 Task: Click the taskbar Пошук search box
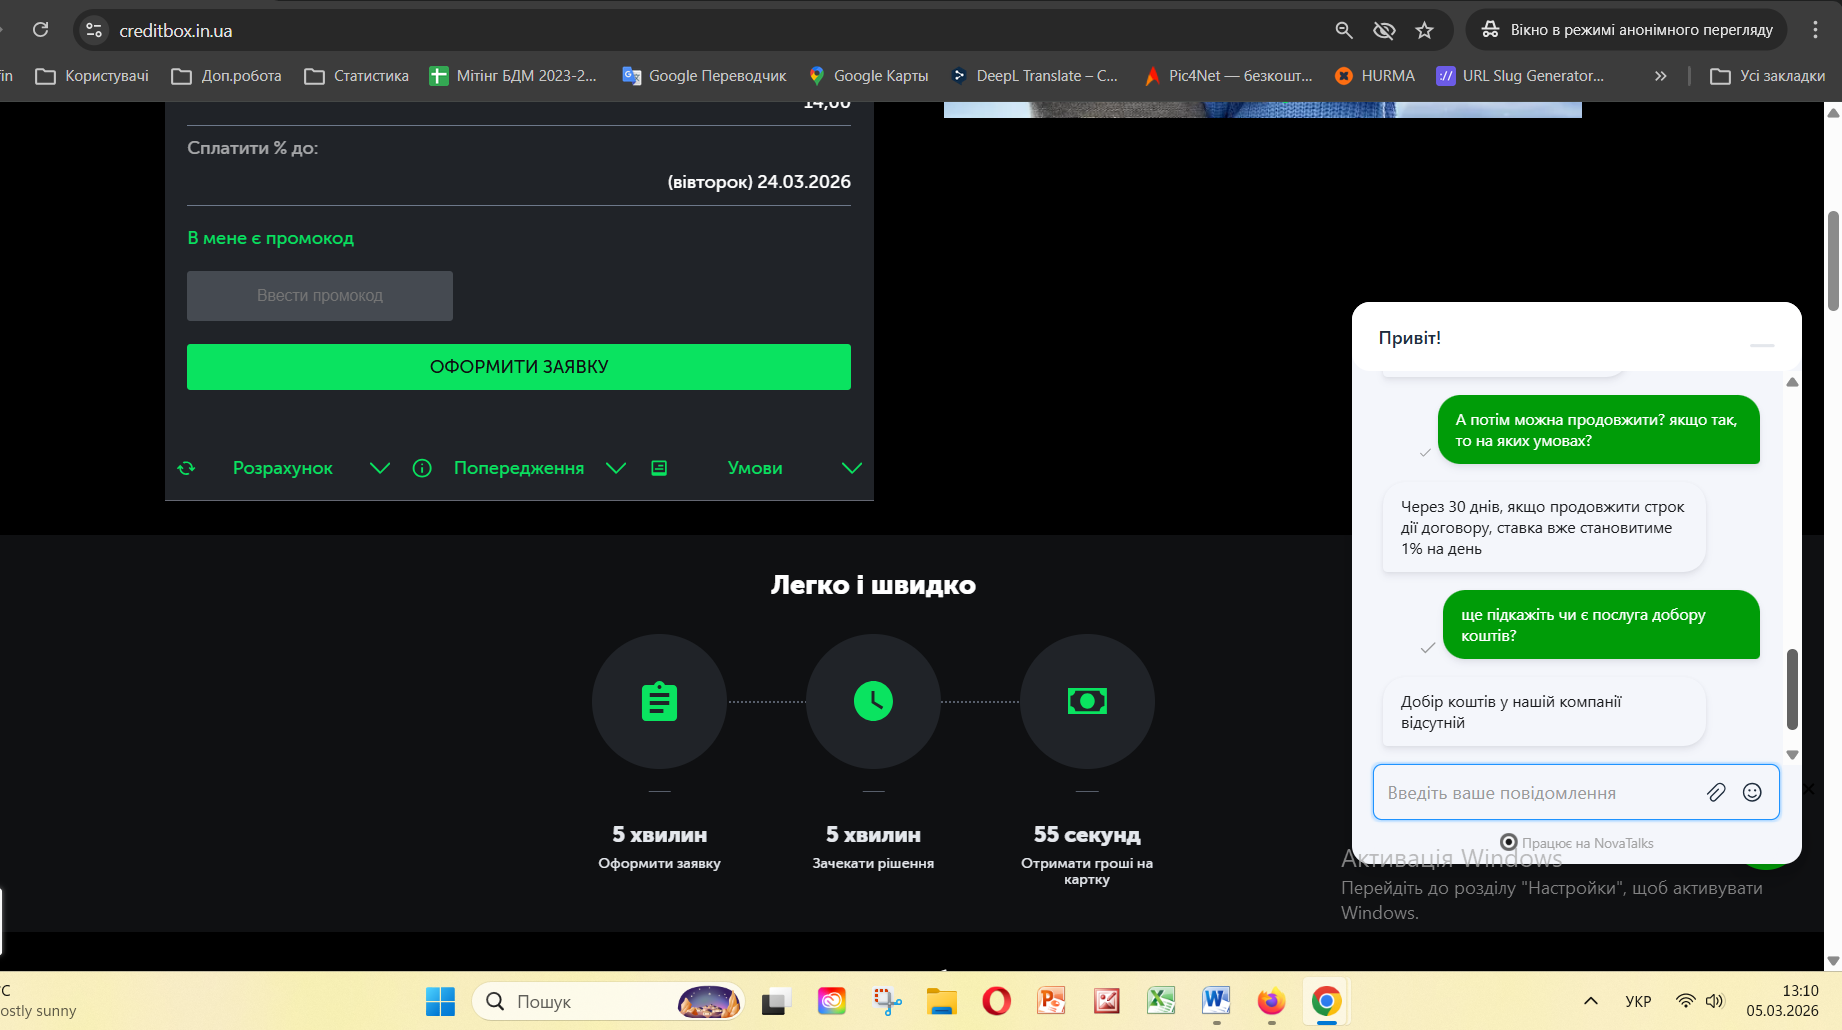608,1001
